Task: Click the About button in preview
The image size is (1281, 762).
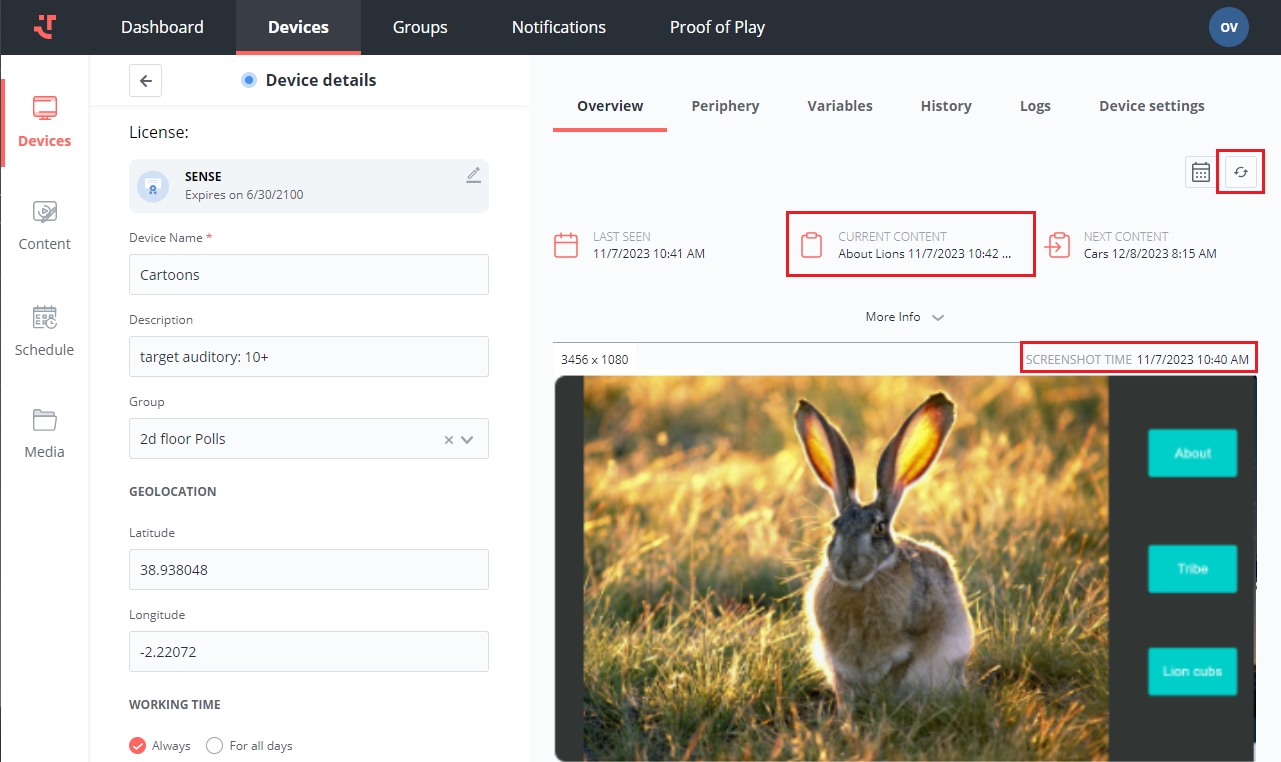Action: pos(1192,453)
